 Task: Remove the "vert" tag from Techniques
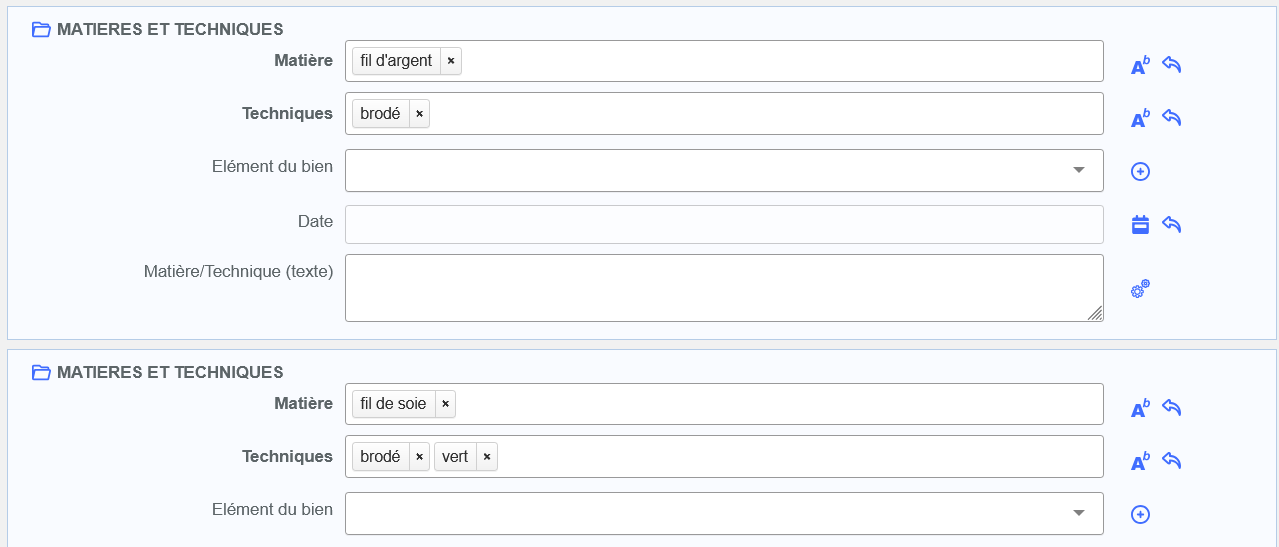[x=487, y=457]
